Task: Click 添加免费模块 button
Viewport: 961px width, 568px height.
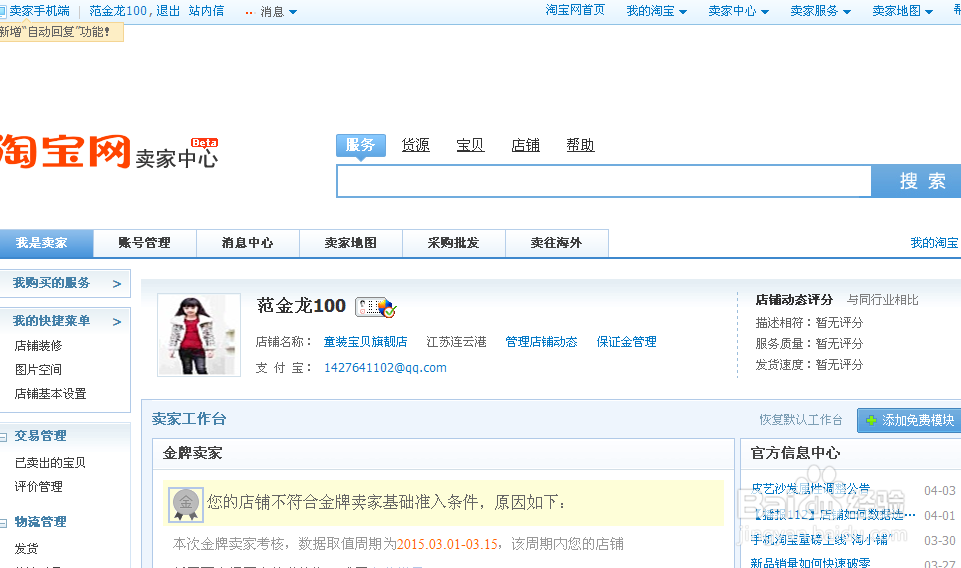Action: [x=910, y=420]
